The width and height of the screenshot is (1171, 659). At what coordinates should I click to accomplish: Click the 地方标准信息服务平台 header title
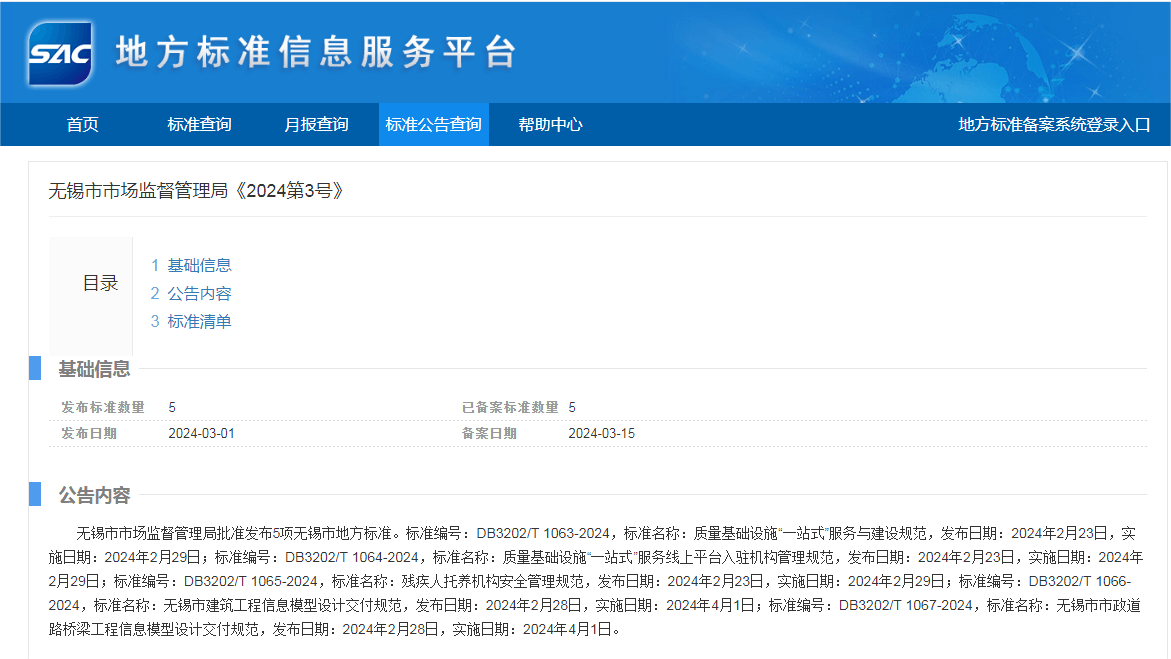pos(315,52)
